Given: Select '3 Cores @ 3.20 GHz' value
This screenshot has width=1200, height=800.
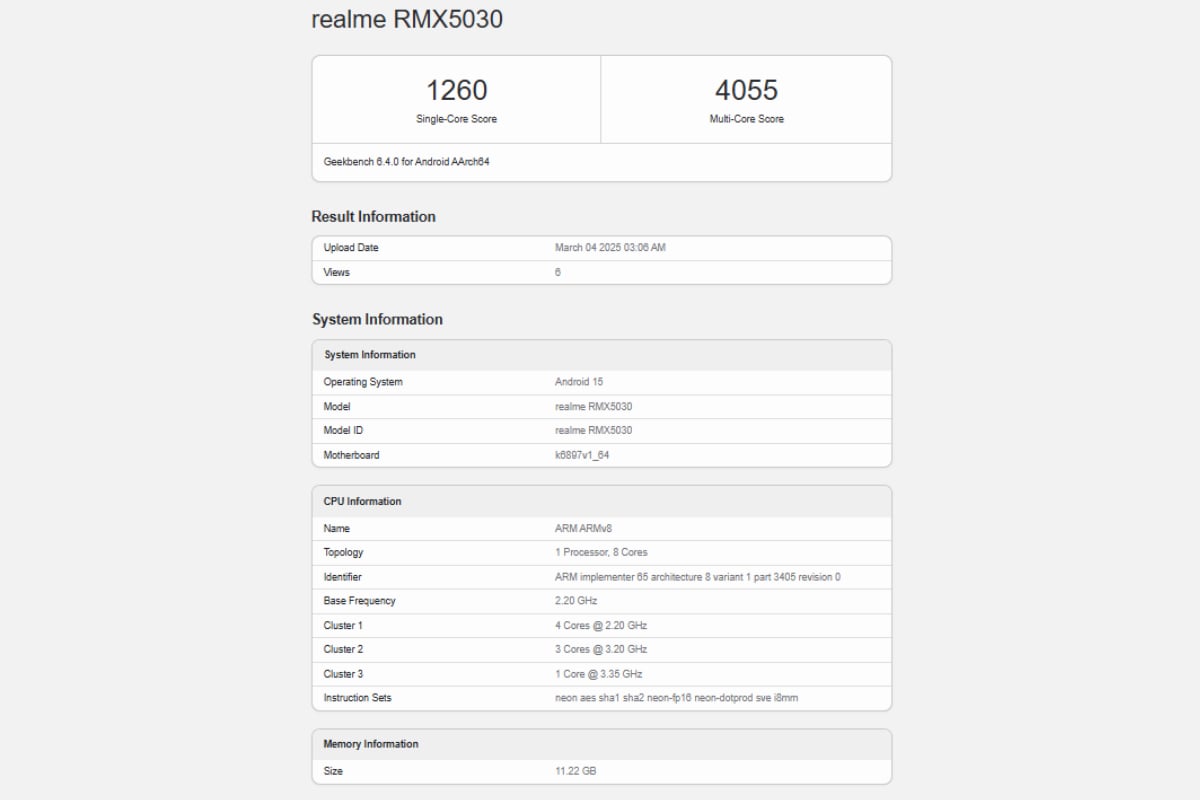Looking at the screenshot, I should coord(601,649).
